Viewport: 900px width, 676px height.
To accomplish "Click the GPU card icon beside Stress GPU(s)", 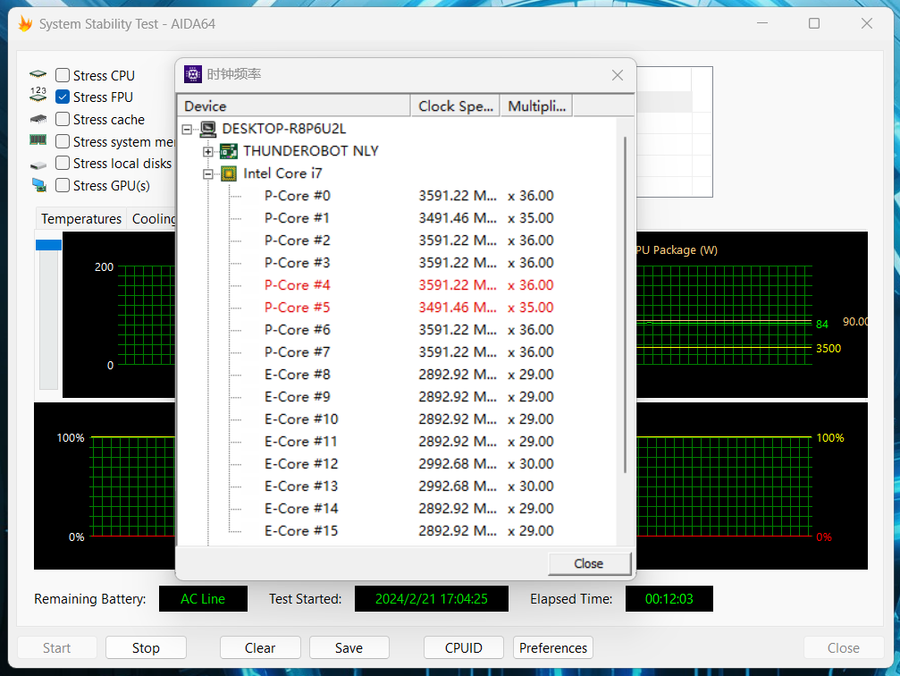I will (38, 185).
